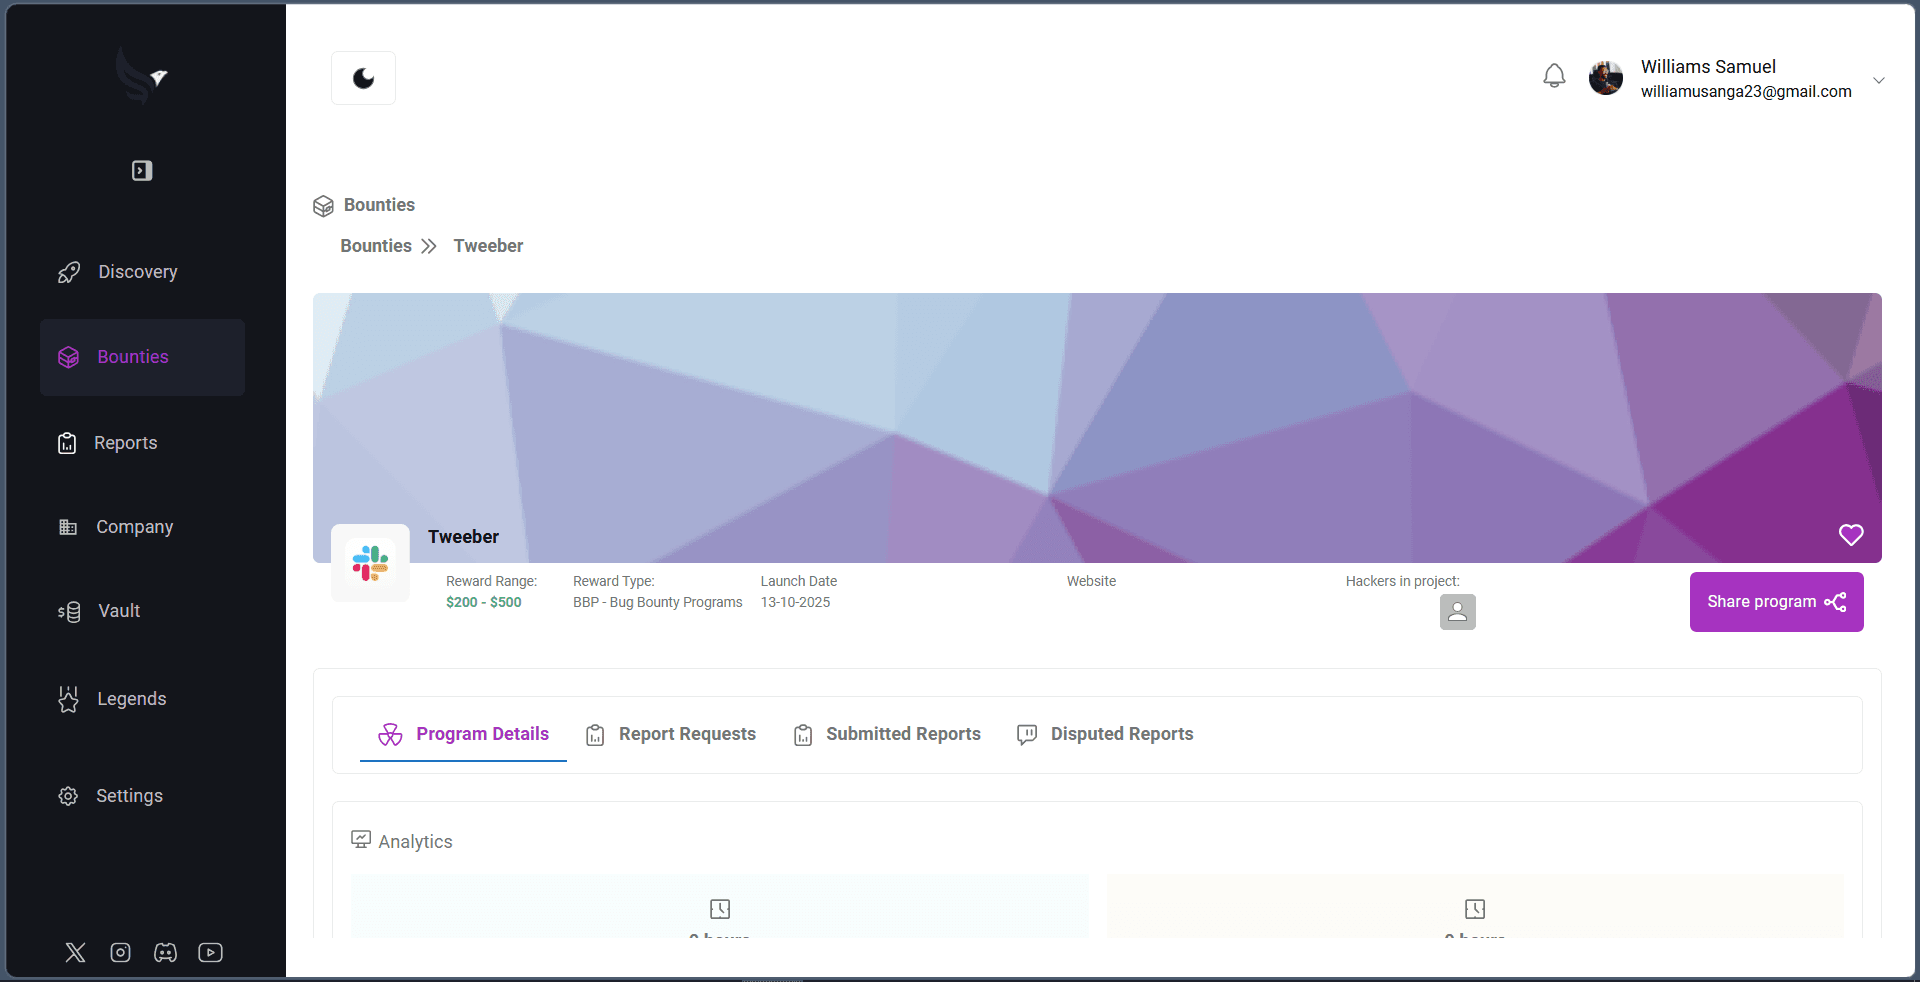Click the Submitted Reports clipboard icon
The height and width of the screenshot is (982, 1920).
click(803, 735)
